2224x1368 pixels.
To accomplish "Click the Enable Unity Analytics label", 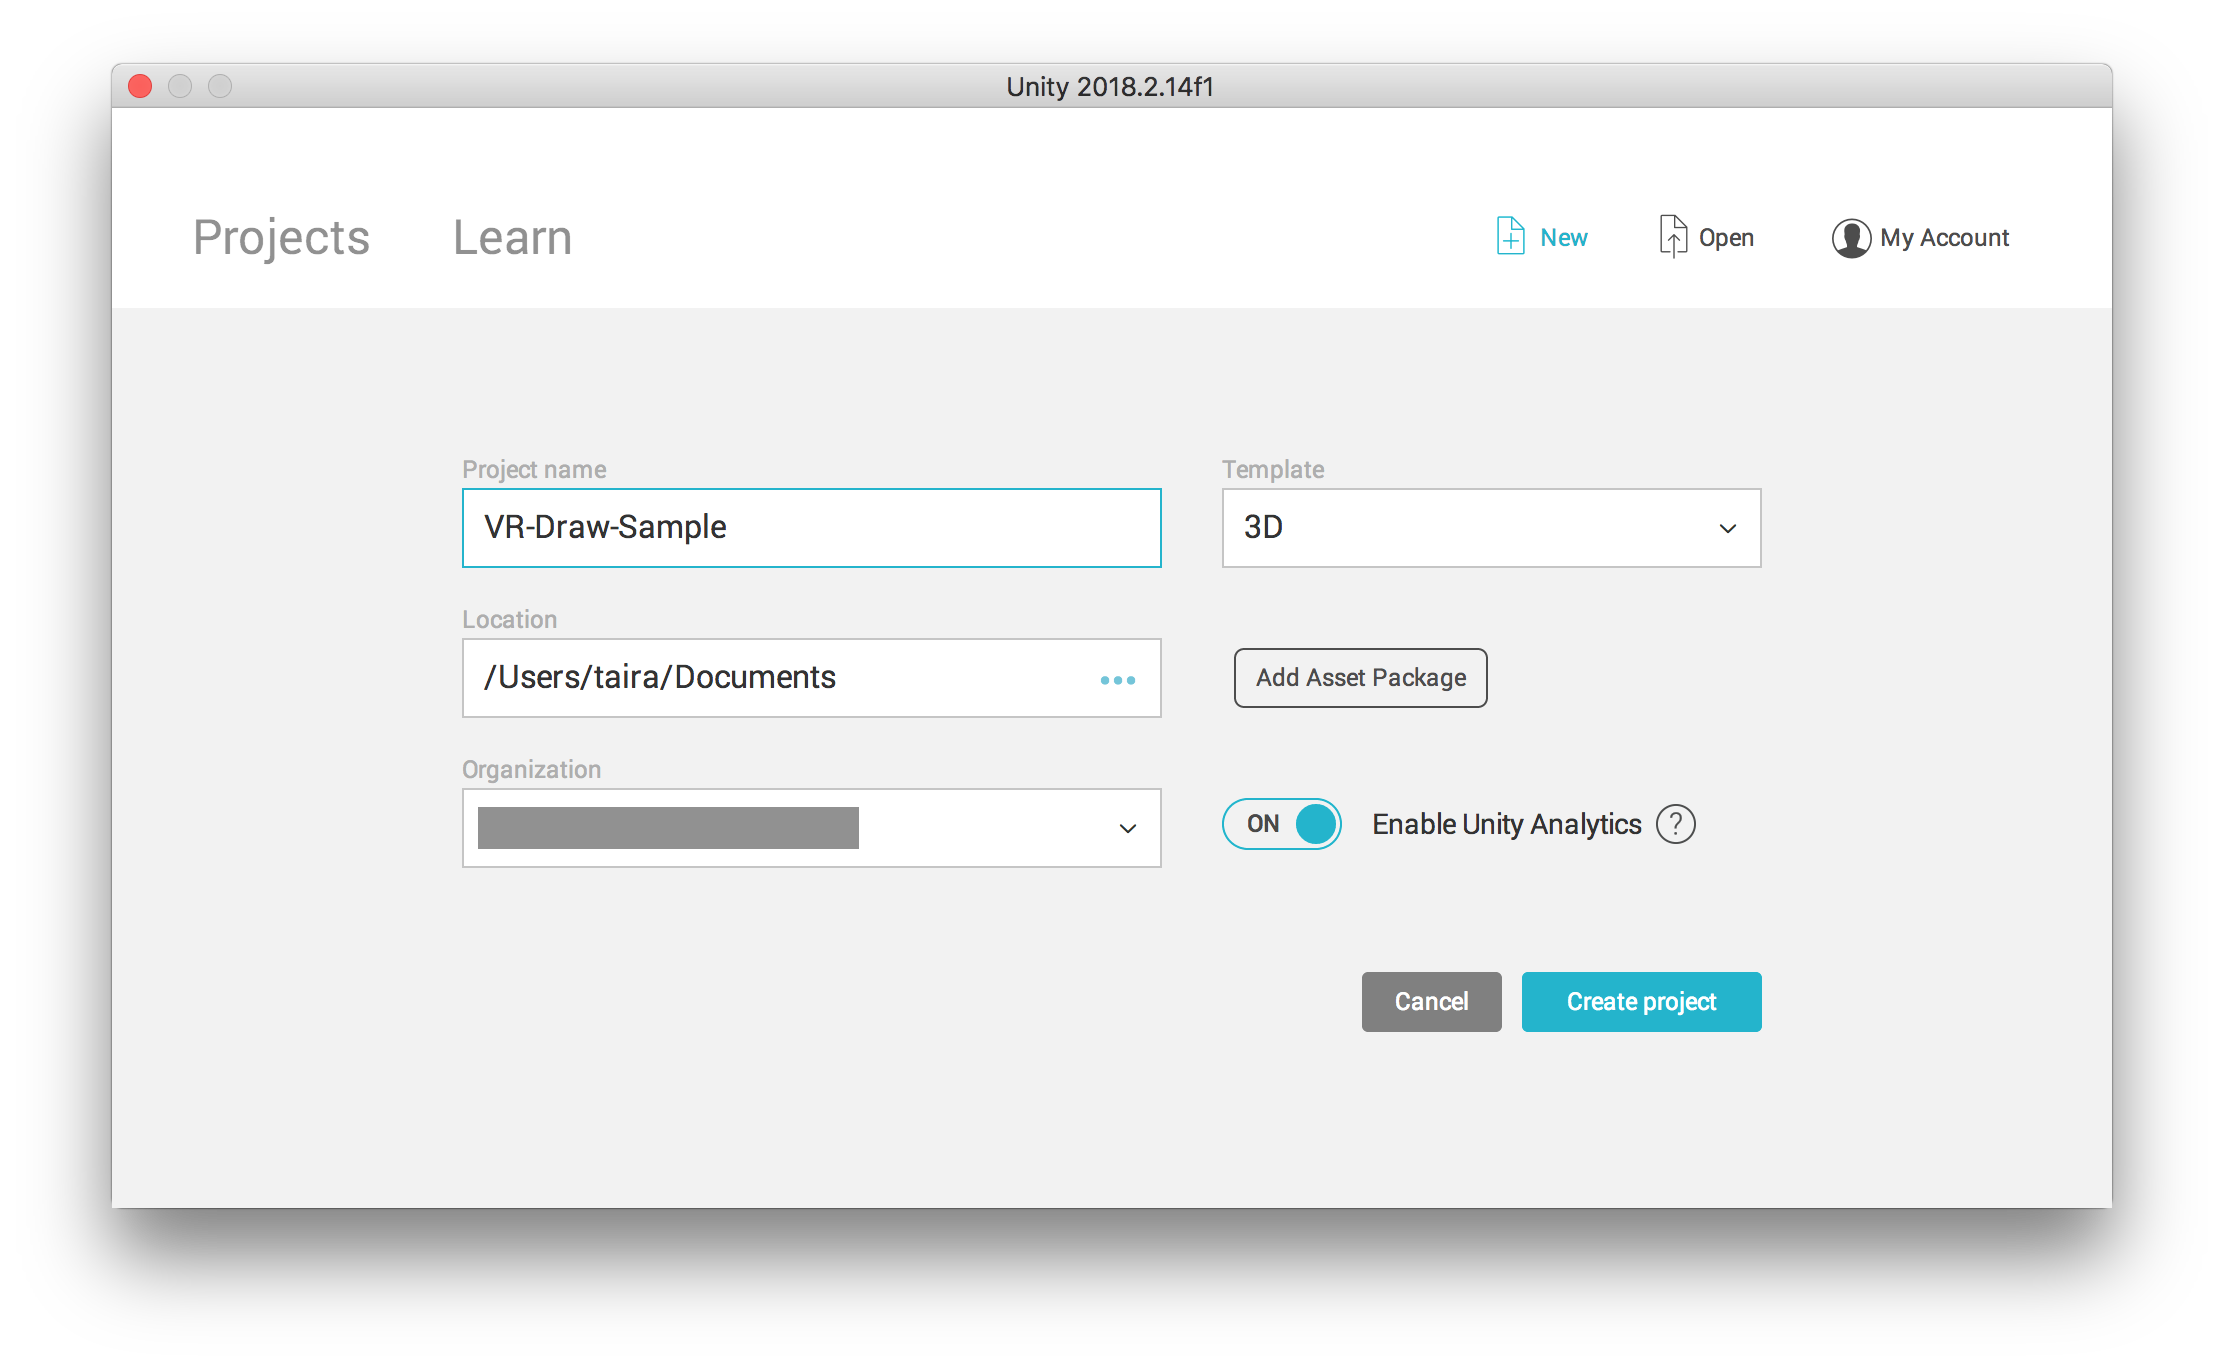I will [x=1506, y=824].
